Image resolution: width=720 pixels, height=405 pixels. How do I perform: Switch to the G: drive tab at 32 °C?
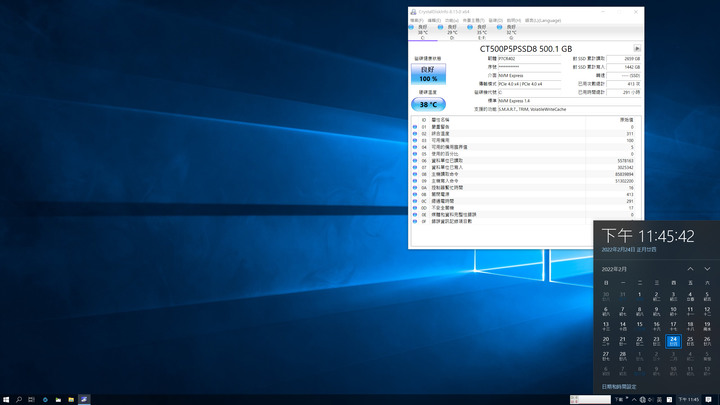coord(511,32)
